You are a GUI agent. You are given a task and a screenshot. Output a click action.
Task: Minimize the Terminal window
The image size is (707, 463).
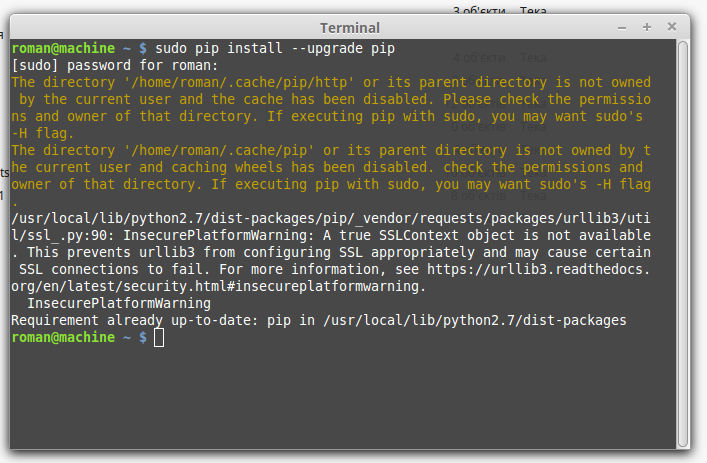623,27
